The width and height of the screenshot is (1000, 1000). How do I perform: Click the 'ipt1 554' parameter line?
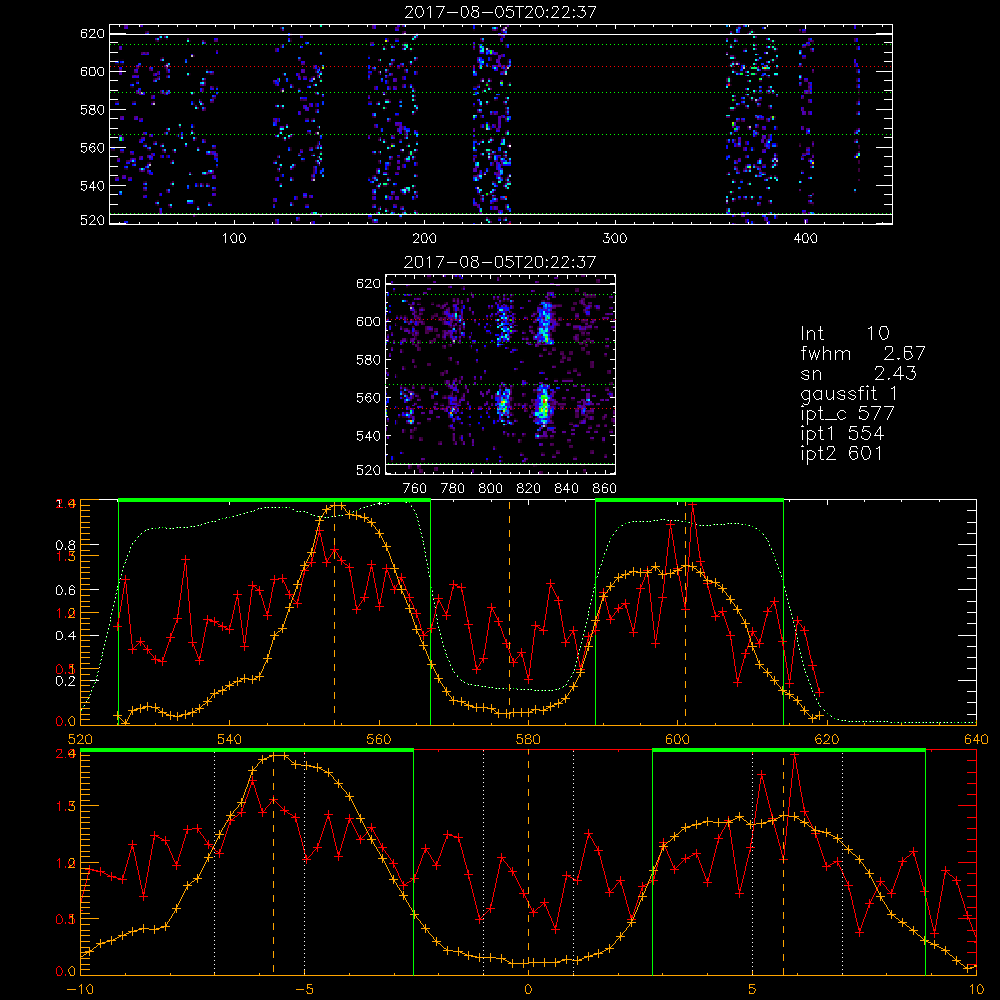pos(842,434)
